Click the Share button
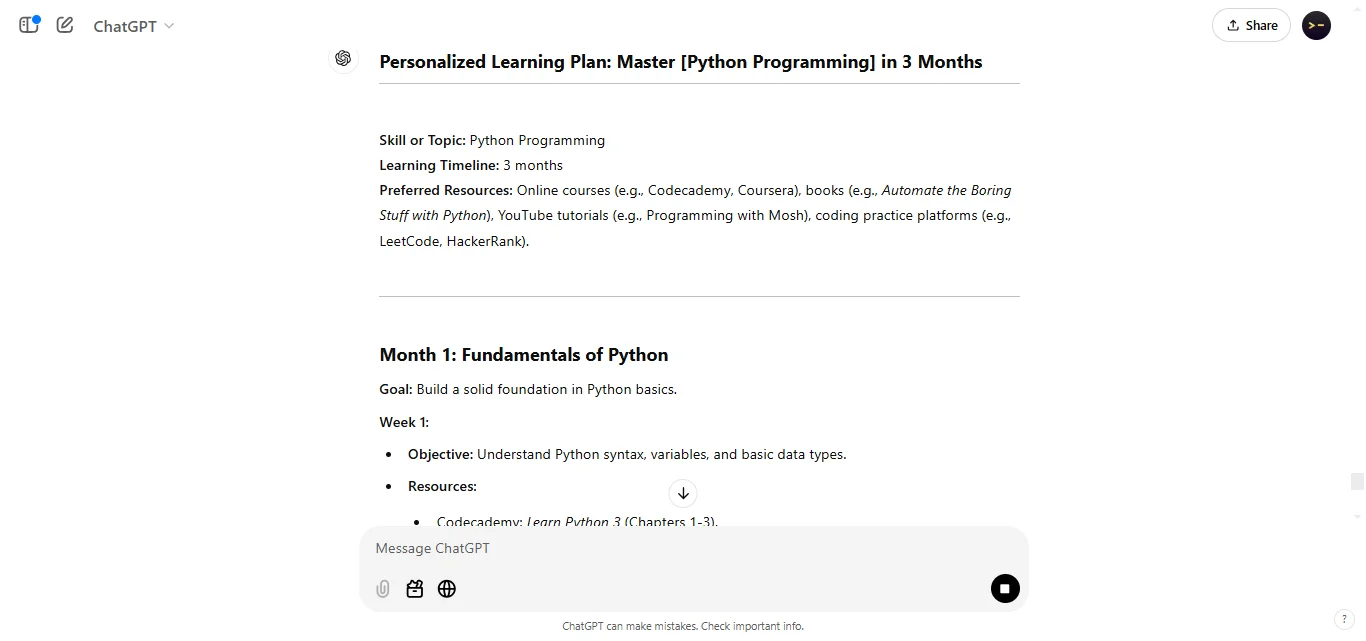The height and width of the screenshot is (641, 1366). click(x=1251, y=25)
